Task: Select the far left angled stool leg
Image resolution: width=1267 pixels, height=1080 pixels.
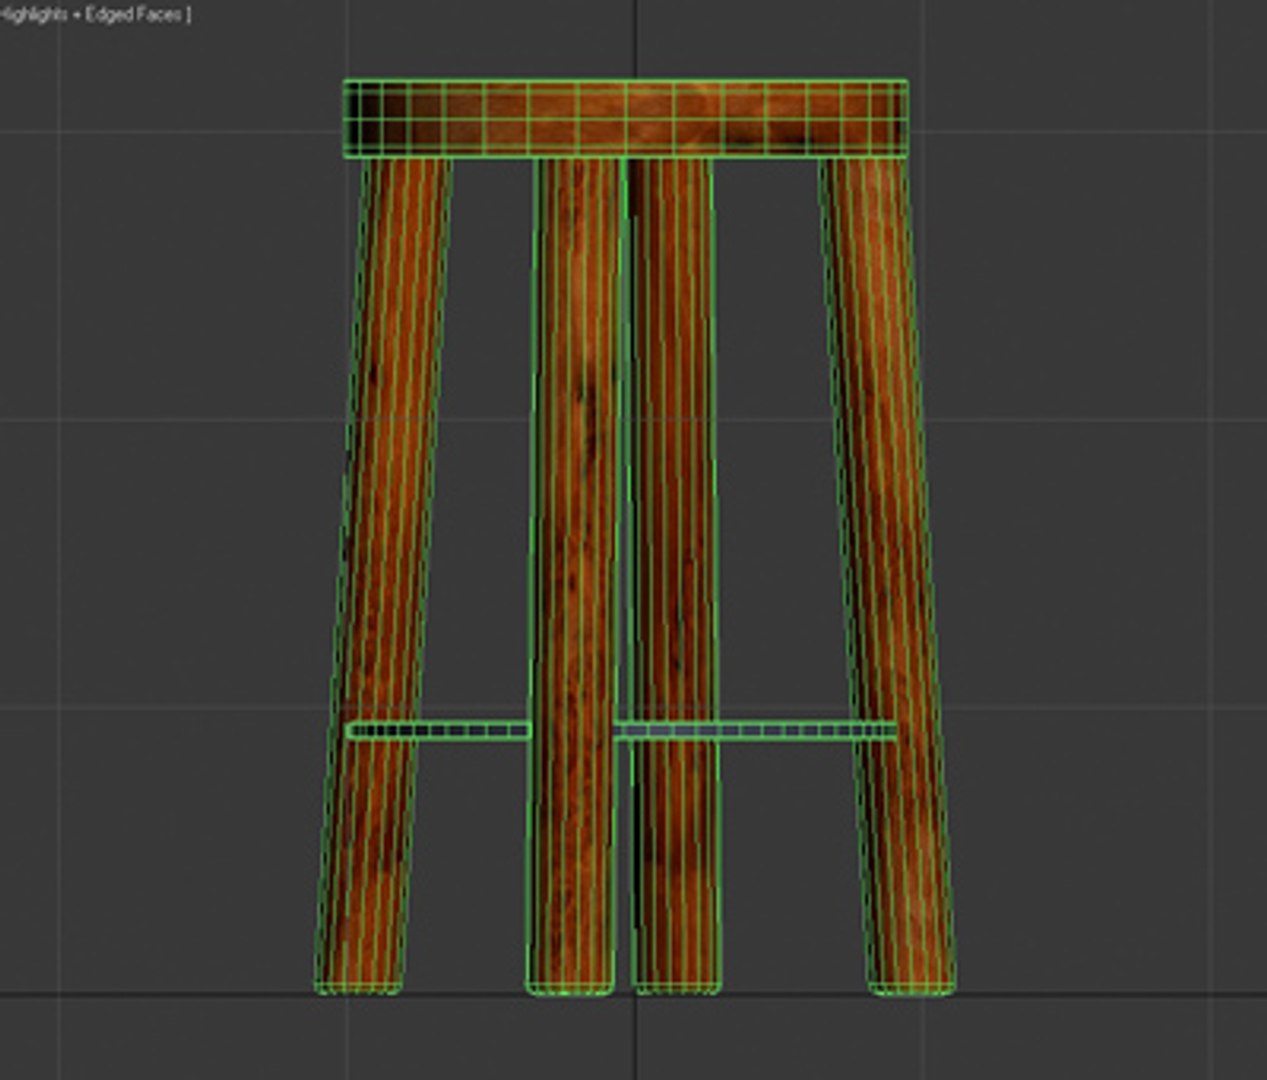Action: coord(383,575)
